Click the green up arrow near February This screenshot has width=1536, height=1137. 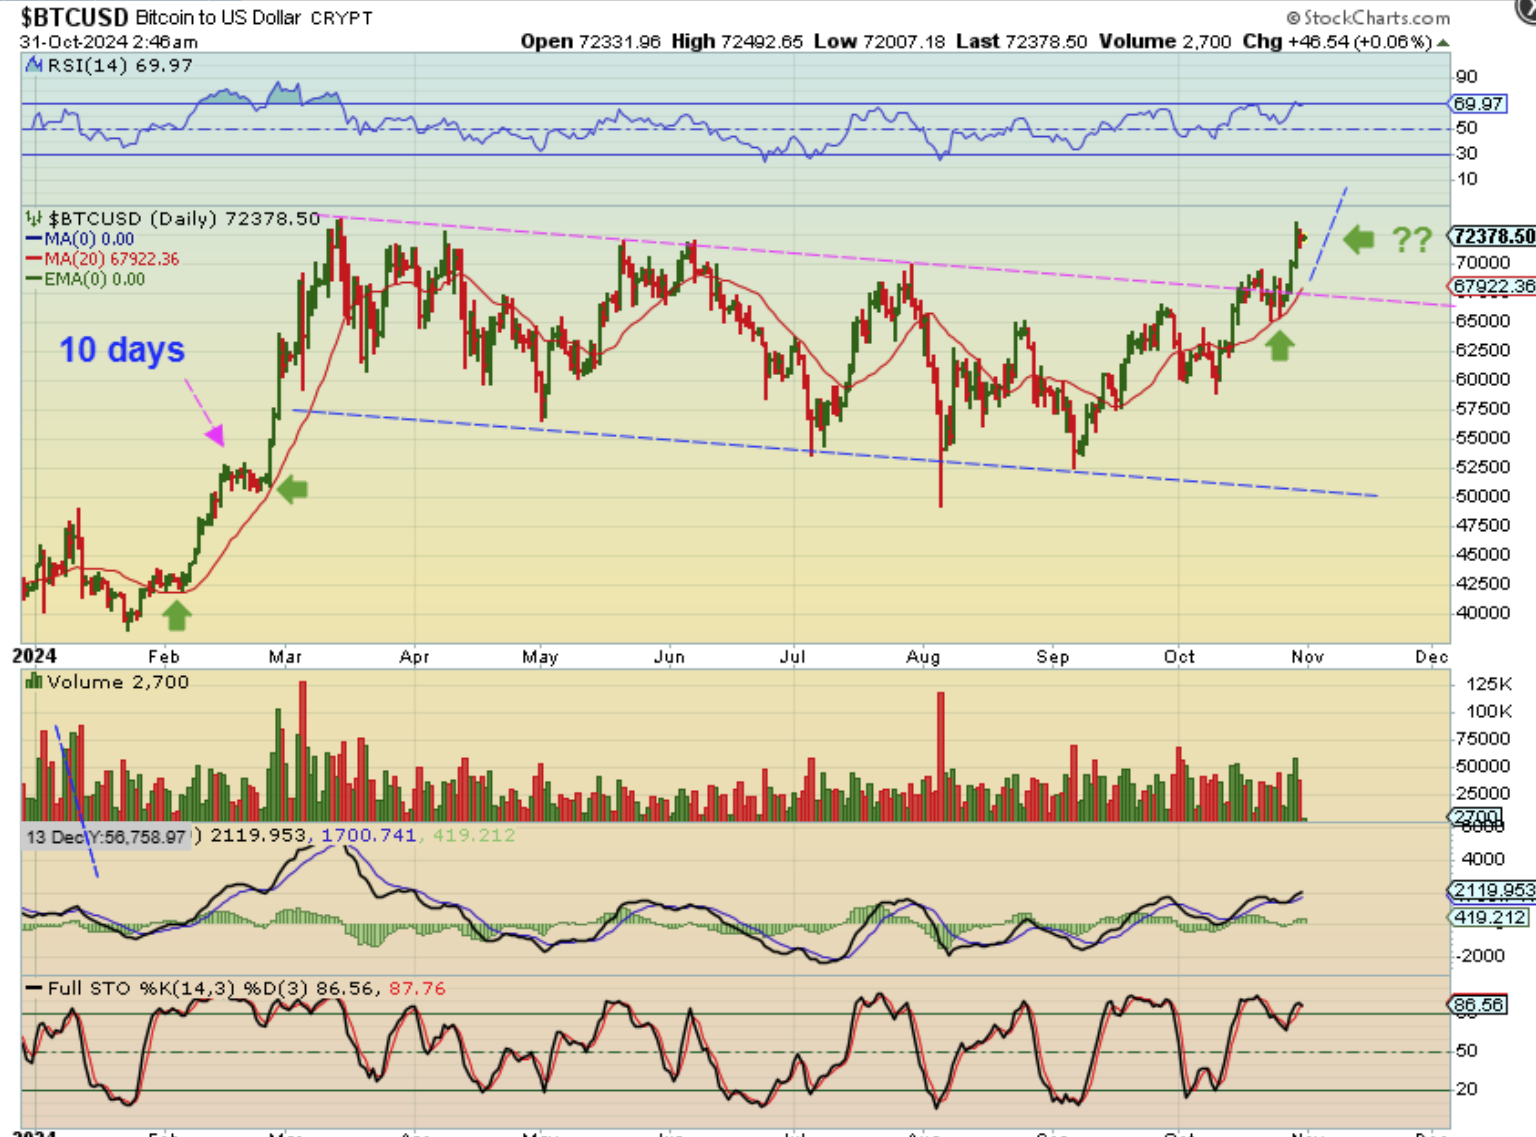(x=177, y=616)
